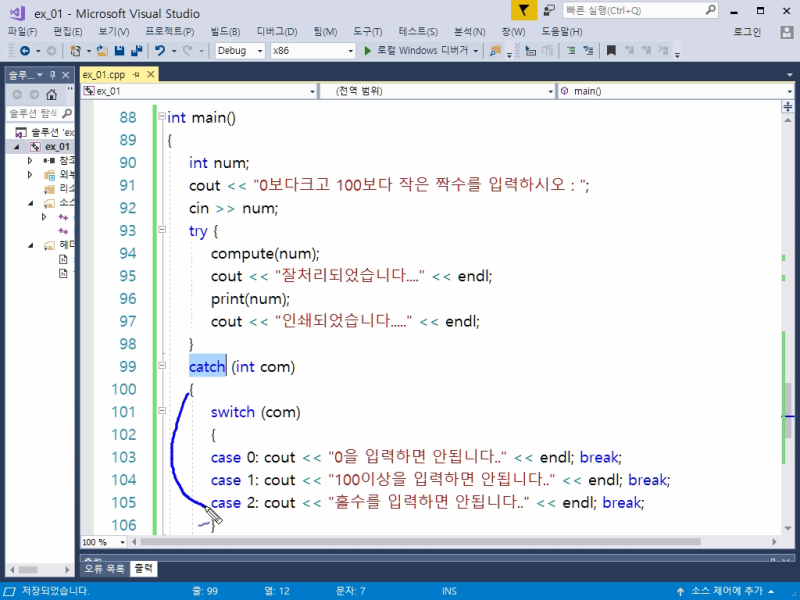This screenshot has width=800, height=600.
Task: Toggle a bookmark with the bookmark icon
Action: coord(611,51)
